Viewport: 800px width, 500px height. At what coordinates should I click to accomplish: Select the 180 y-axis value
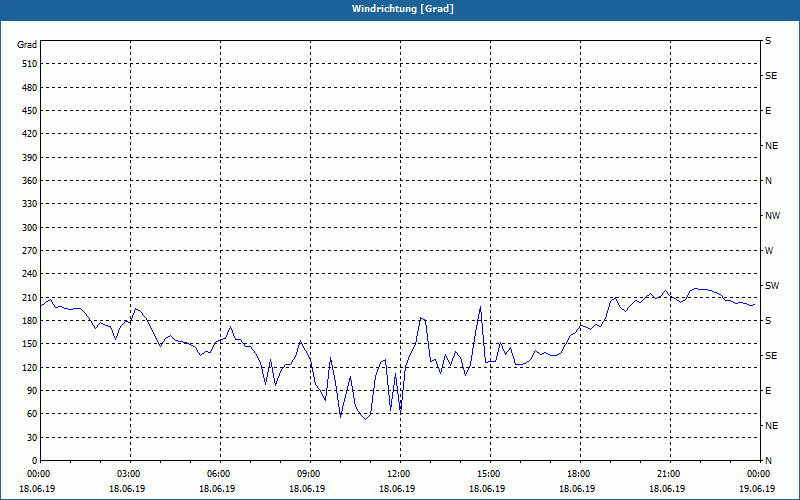(x=30, y=321)
